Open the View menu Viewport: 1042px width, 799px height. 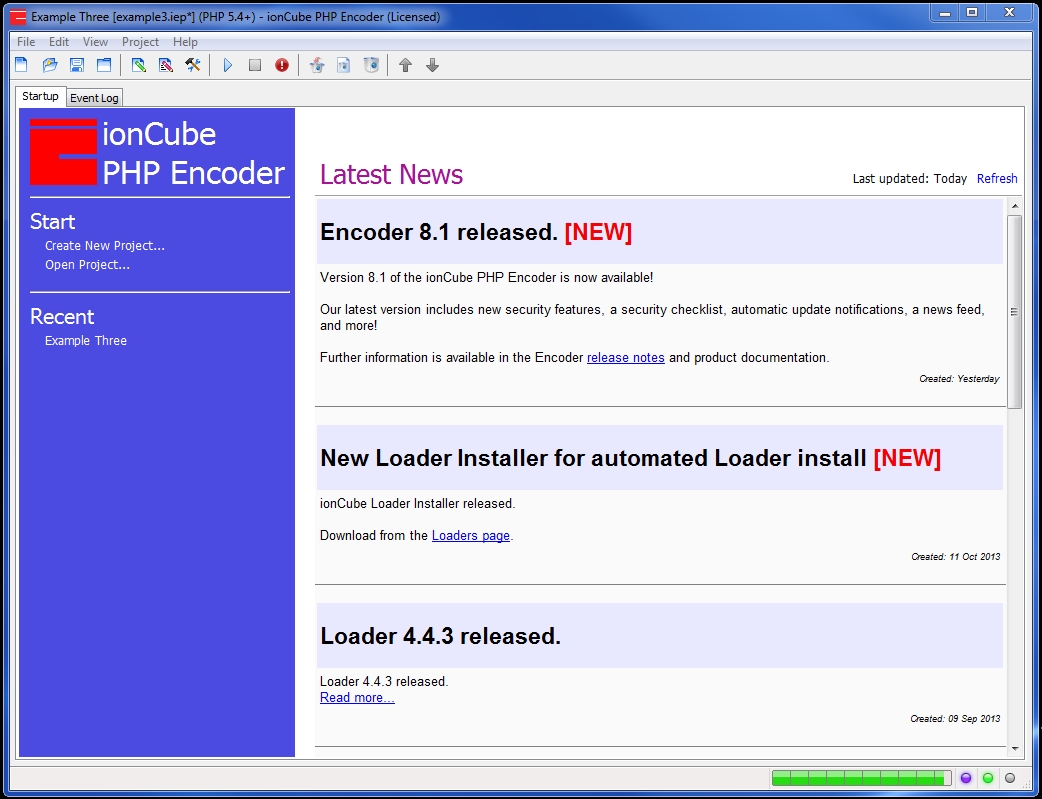[x=95, y=42]
